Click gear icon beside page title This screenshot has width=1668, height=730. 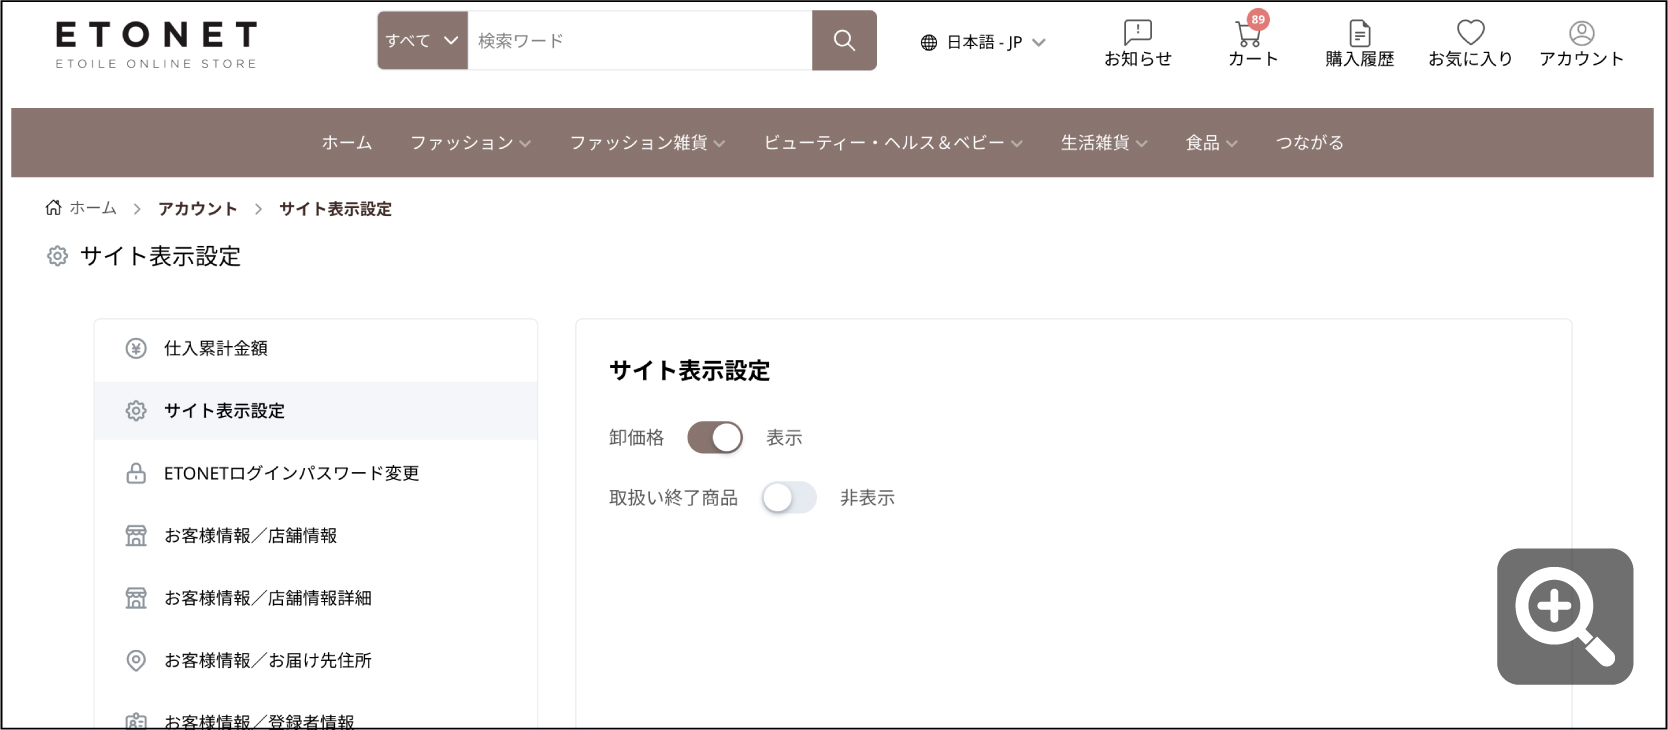pos(57,256)
